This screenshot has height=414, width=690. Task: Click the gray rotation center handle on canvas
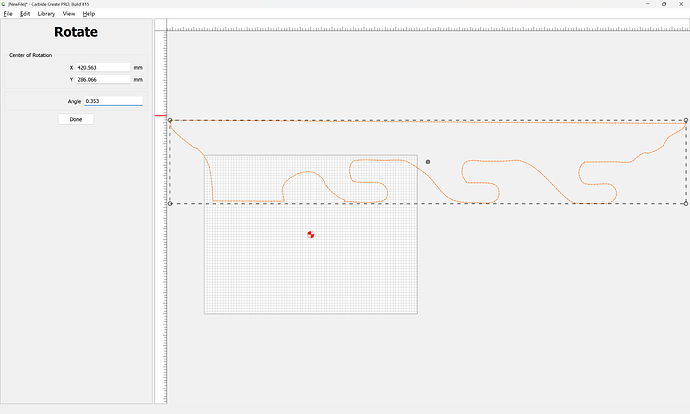(x=428, y=161)
